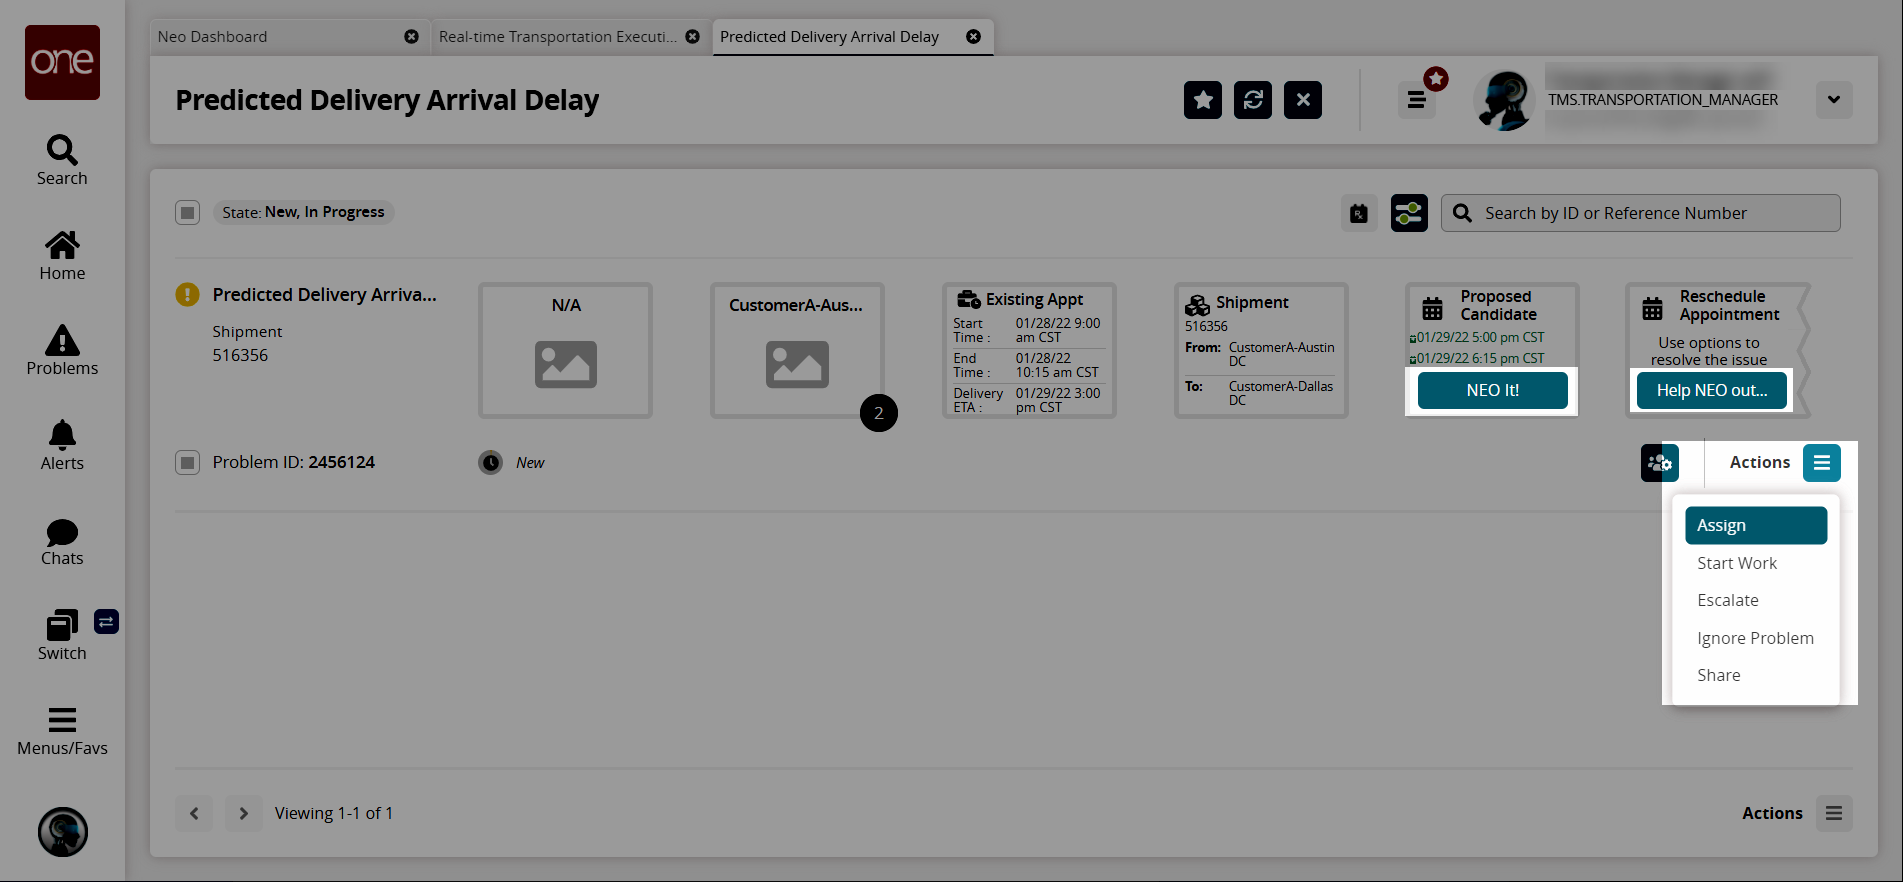Click the Predicted Delivery Arriva... problem title
Image resolution: width=1903 pixels, height=882 pixels.
tap(325, 294)
